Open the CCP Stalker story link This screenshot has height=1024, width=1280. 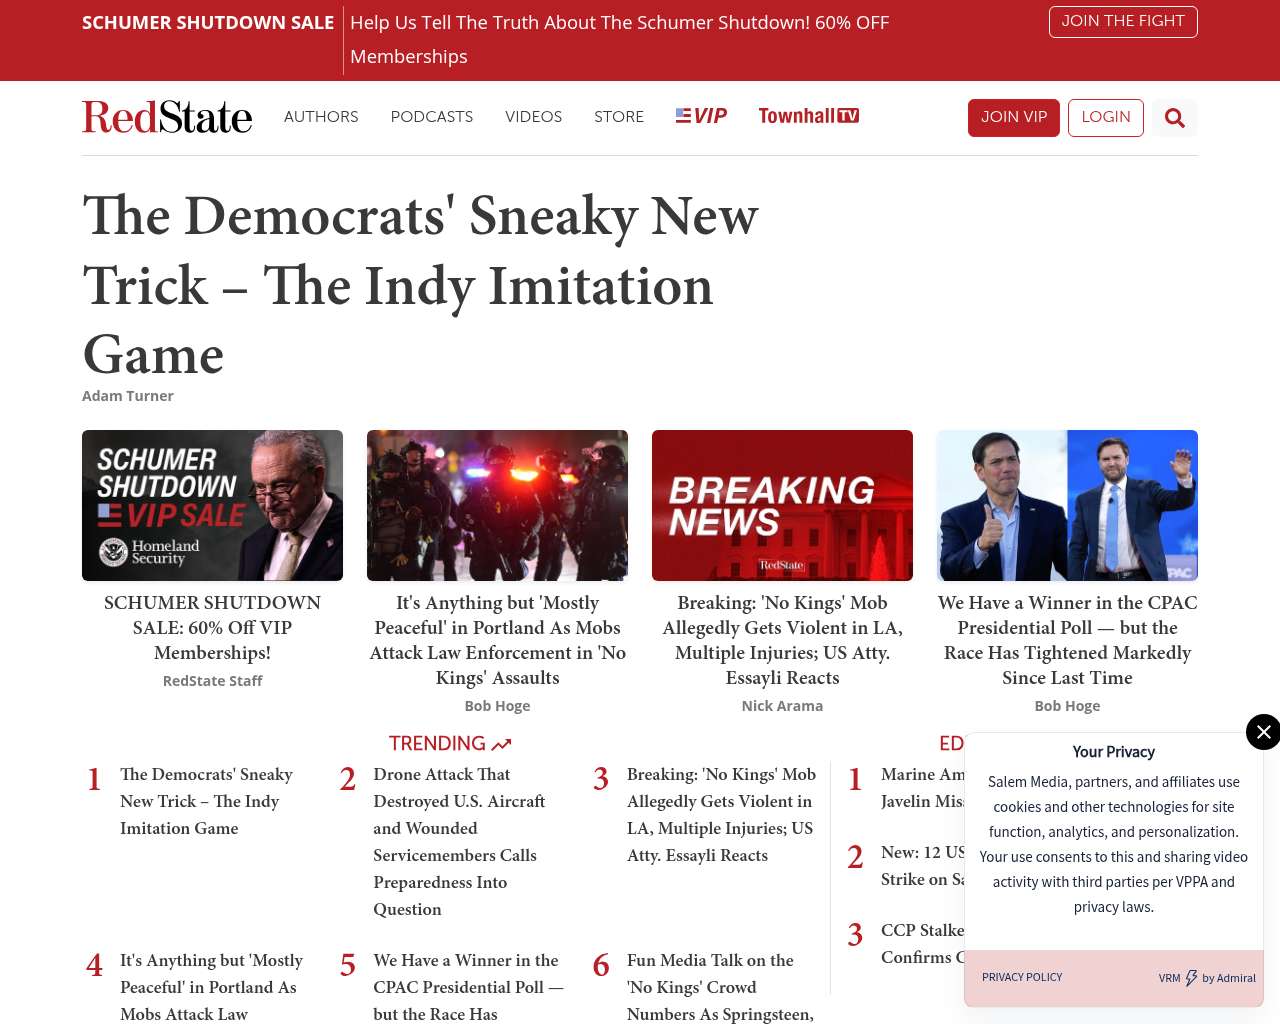point(923,944)
